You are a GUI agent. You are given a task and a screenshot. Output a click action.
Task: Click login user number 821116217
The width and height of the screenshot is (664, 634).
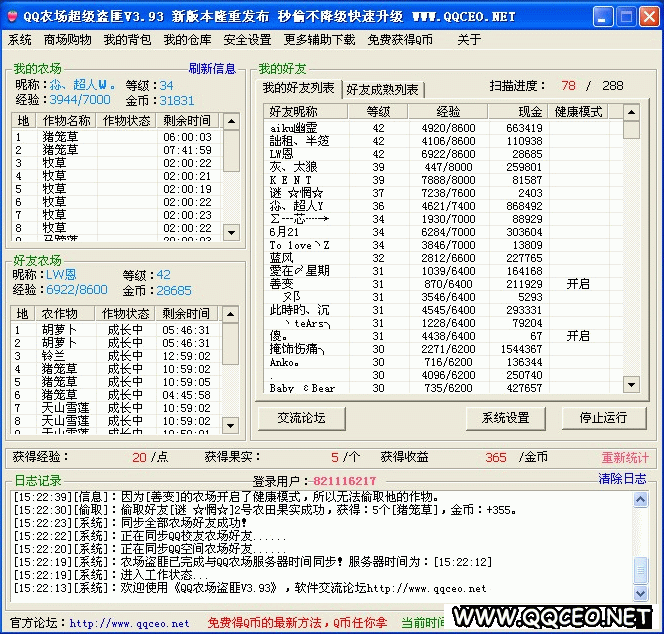click(x=344, y=481)
